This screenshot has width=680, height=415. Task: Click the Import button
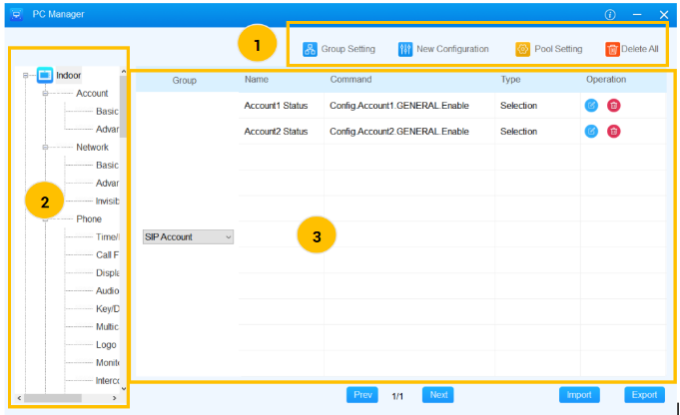click(578, 395)
